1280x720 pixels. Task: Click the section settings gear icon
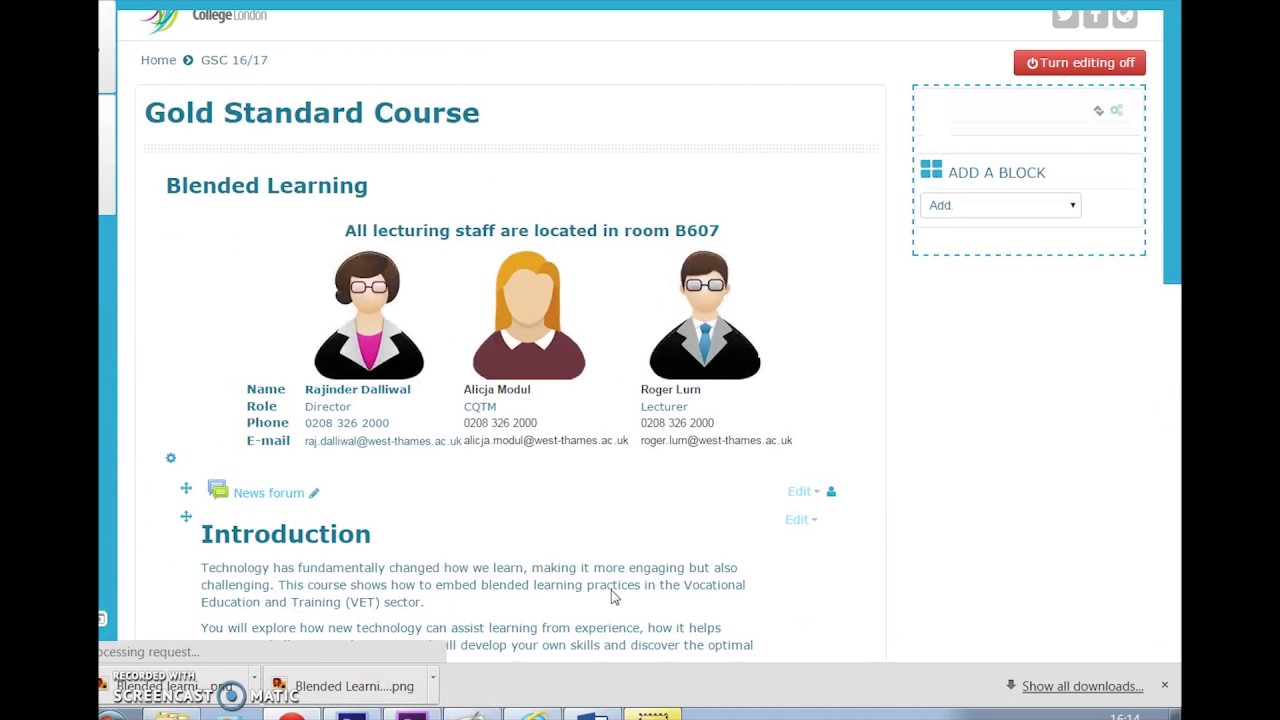[x=171, y=458]
